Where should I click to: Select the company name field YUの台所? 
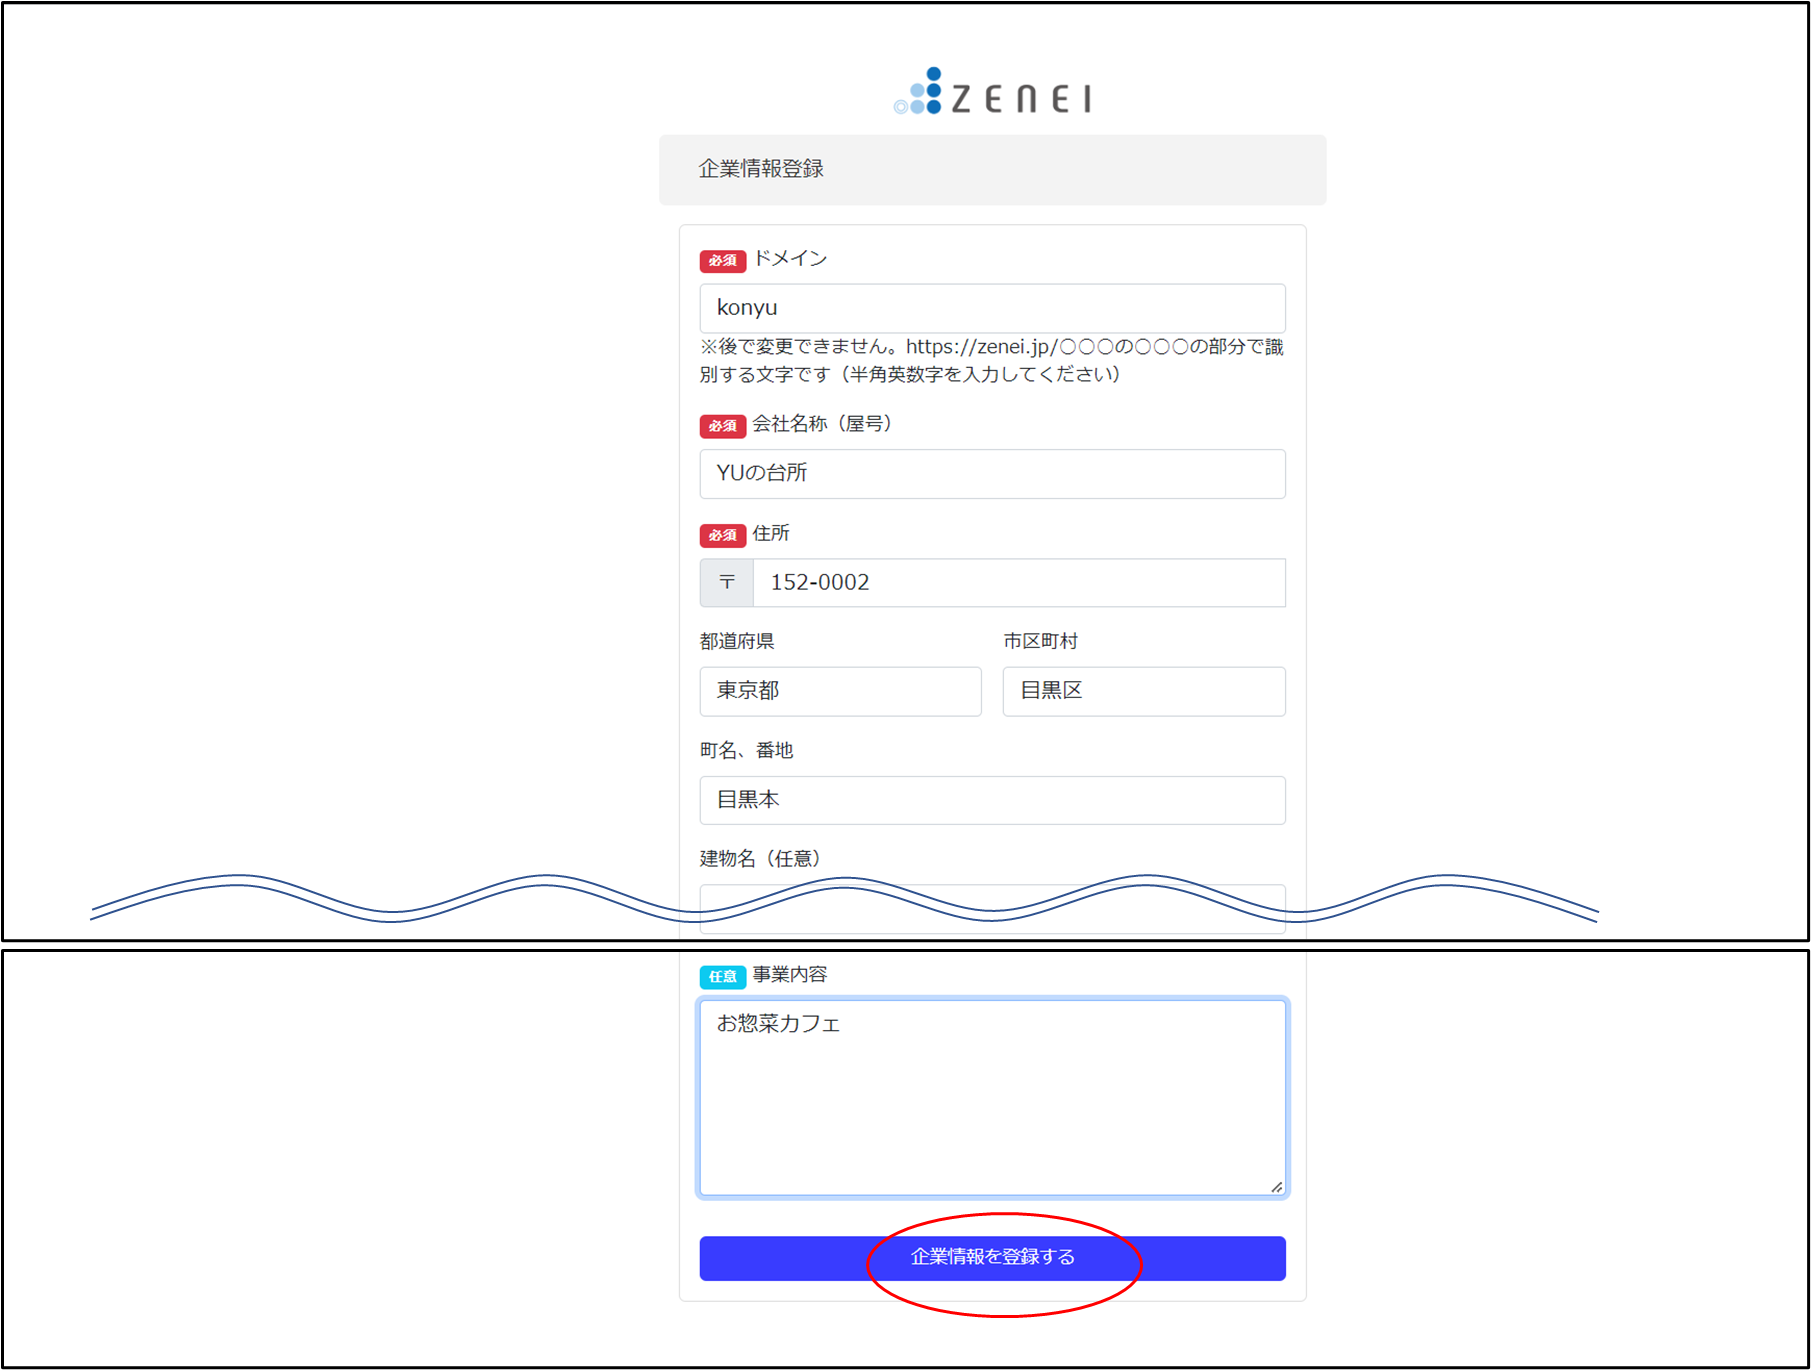(992, 473)
